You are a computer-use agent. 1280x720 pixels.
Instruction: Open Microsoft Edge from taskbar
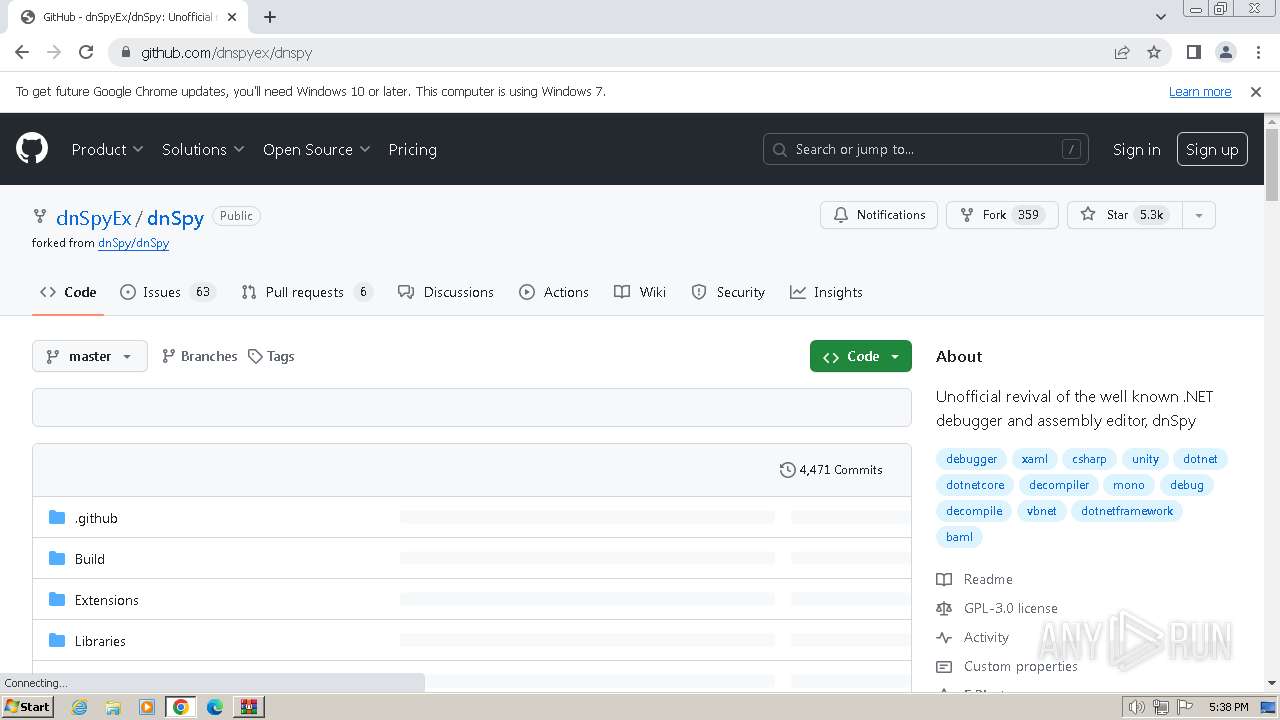[215, 706]
